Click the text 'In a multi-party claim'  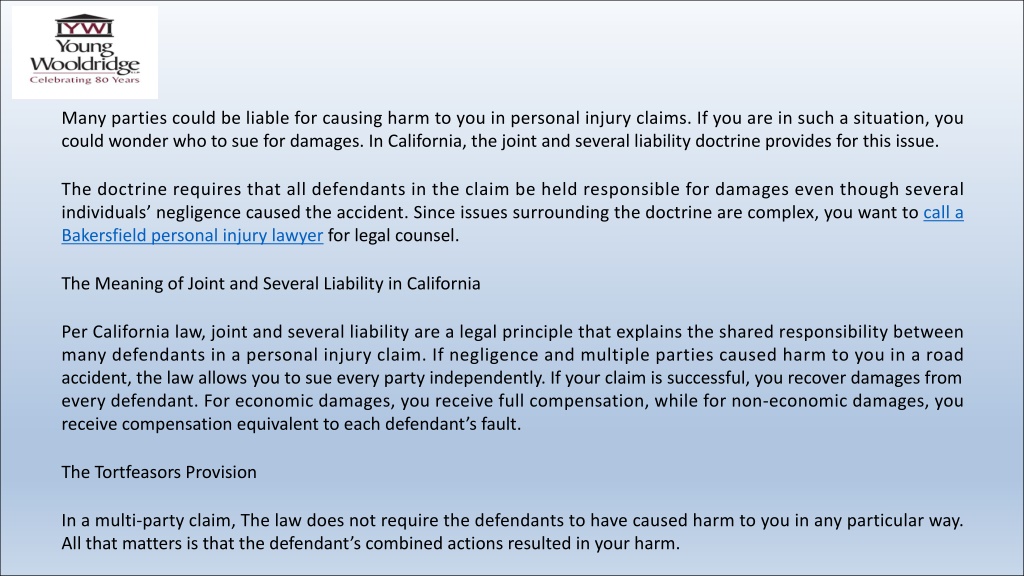coord(149,520)
